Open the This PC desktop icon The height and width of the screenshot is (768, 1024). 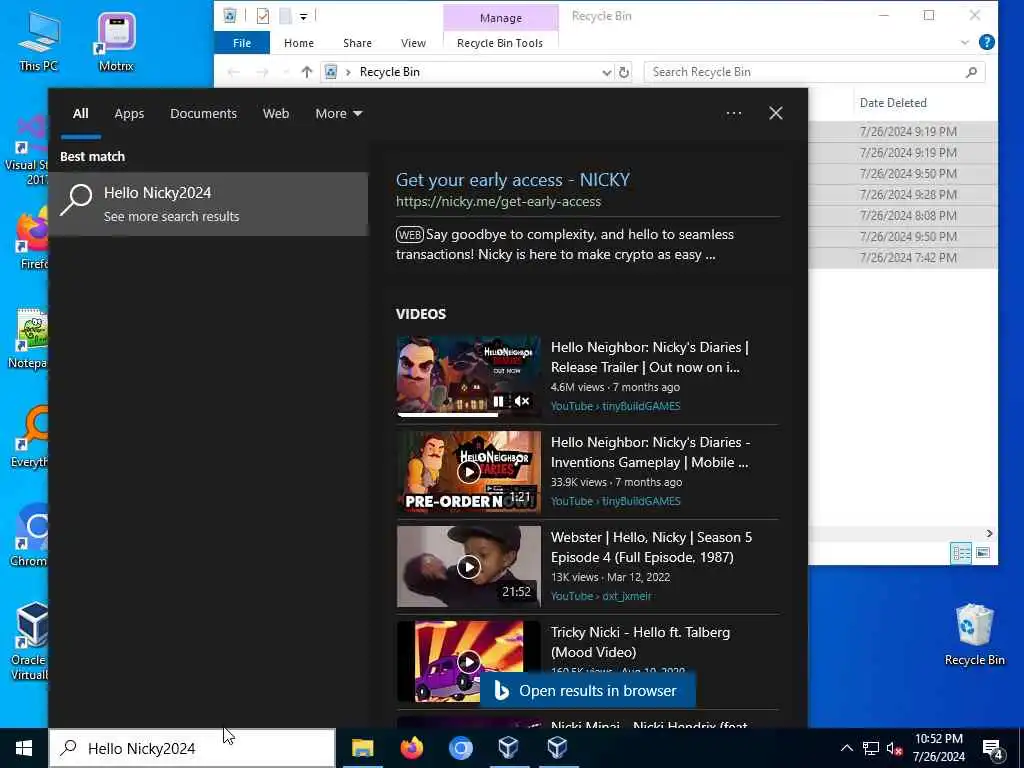39,40
